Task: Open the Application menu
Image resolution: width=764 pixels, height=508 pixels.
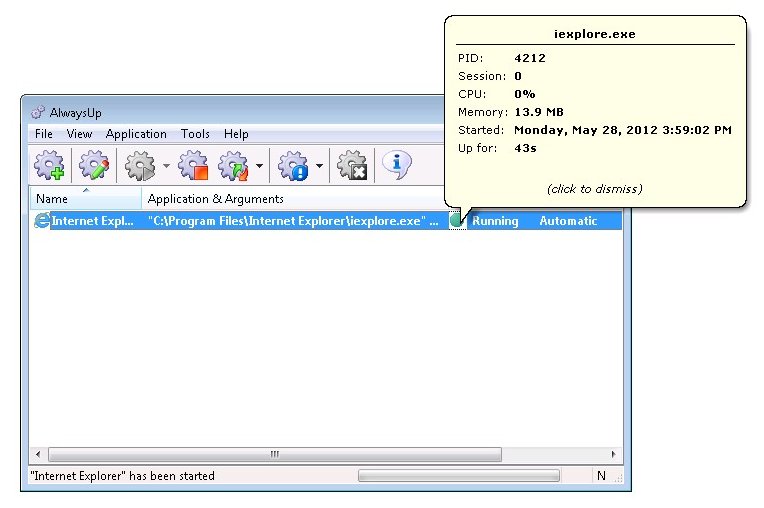Action: [x=136, y=134]
